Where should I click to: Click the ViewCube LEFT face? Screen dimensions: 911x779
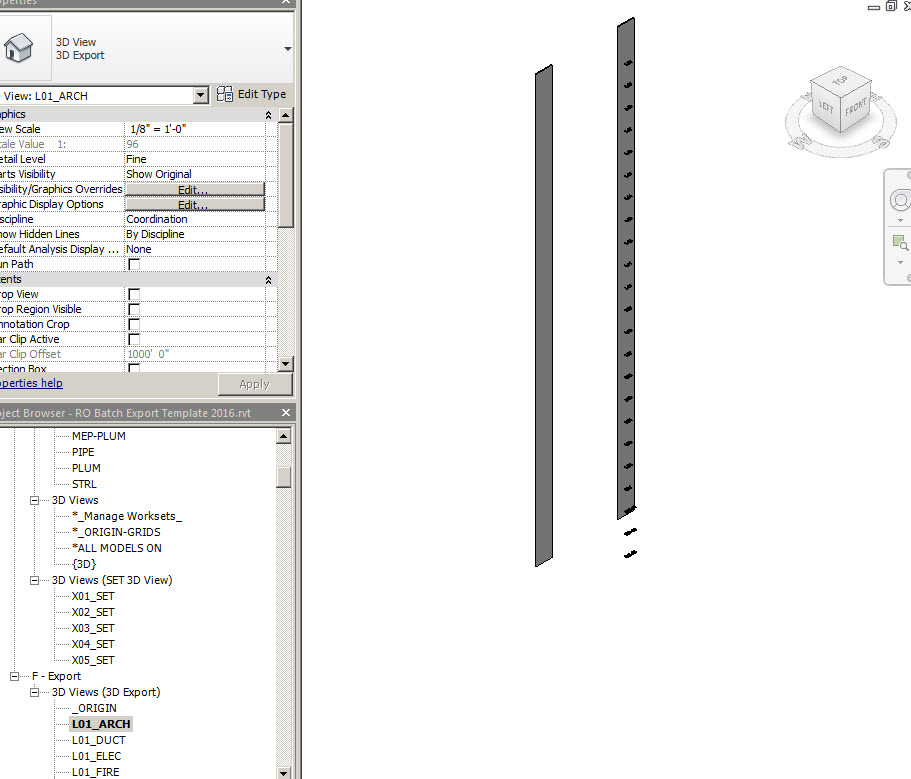coord(826,106)
